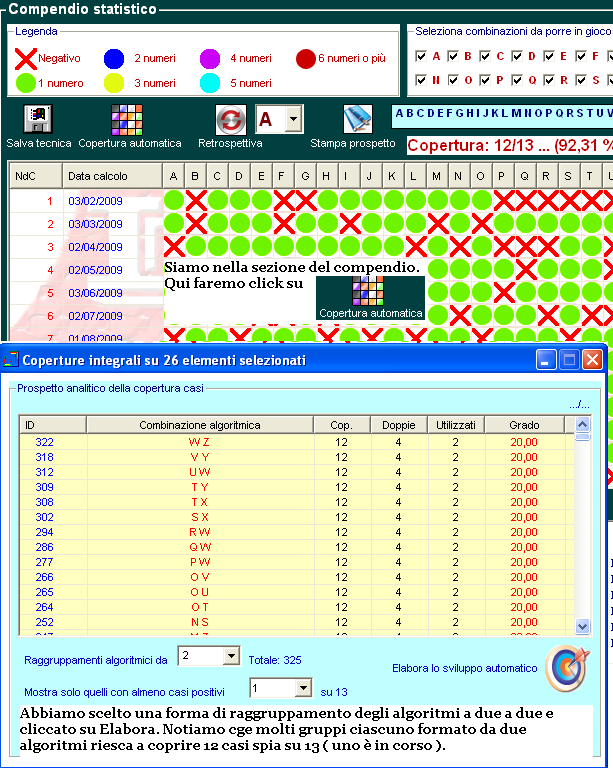Sort by Cop. column header
613x771 pixels.
coord(341,425)
